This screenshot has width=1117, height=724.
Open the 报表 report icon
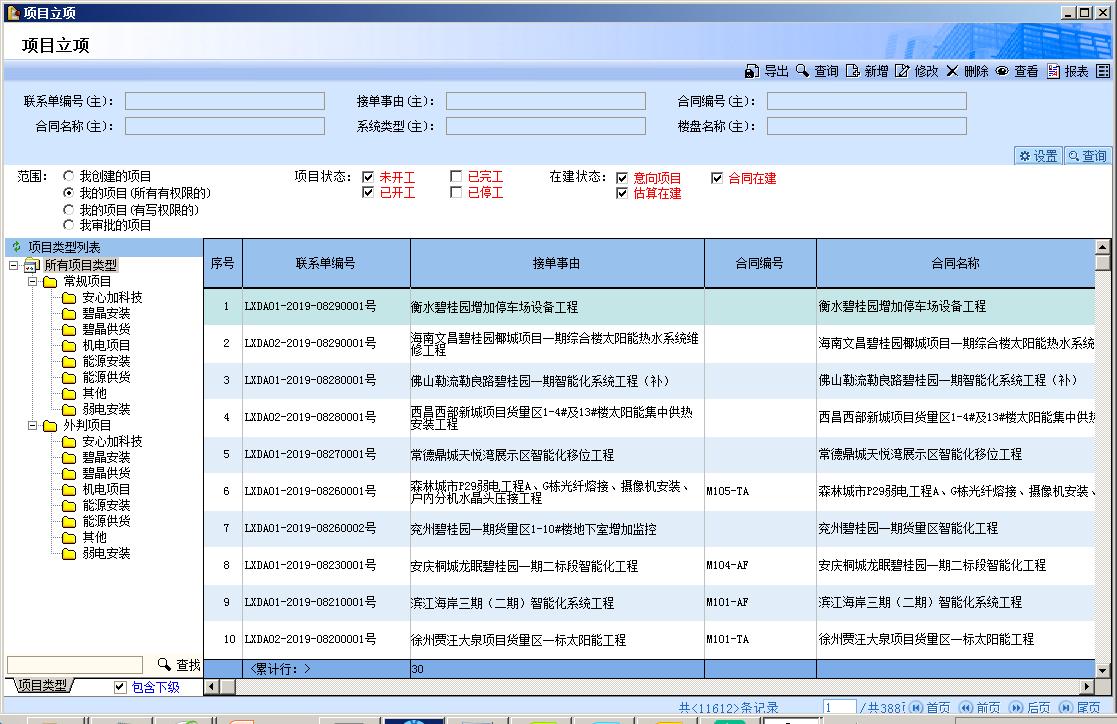click(x=1053, y=72)
